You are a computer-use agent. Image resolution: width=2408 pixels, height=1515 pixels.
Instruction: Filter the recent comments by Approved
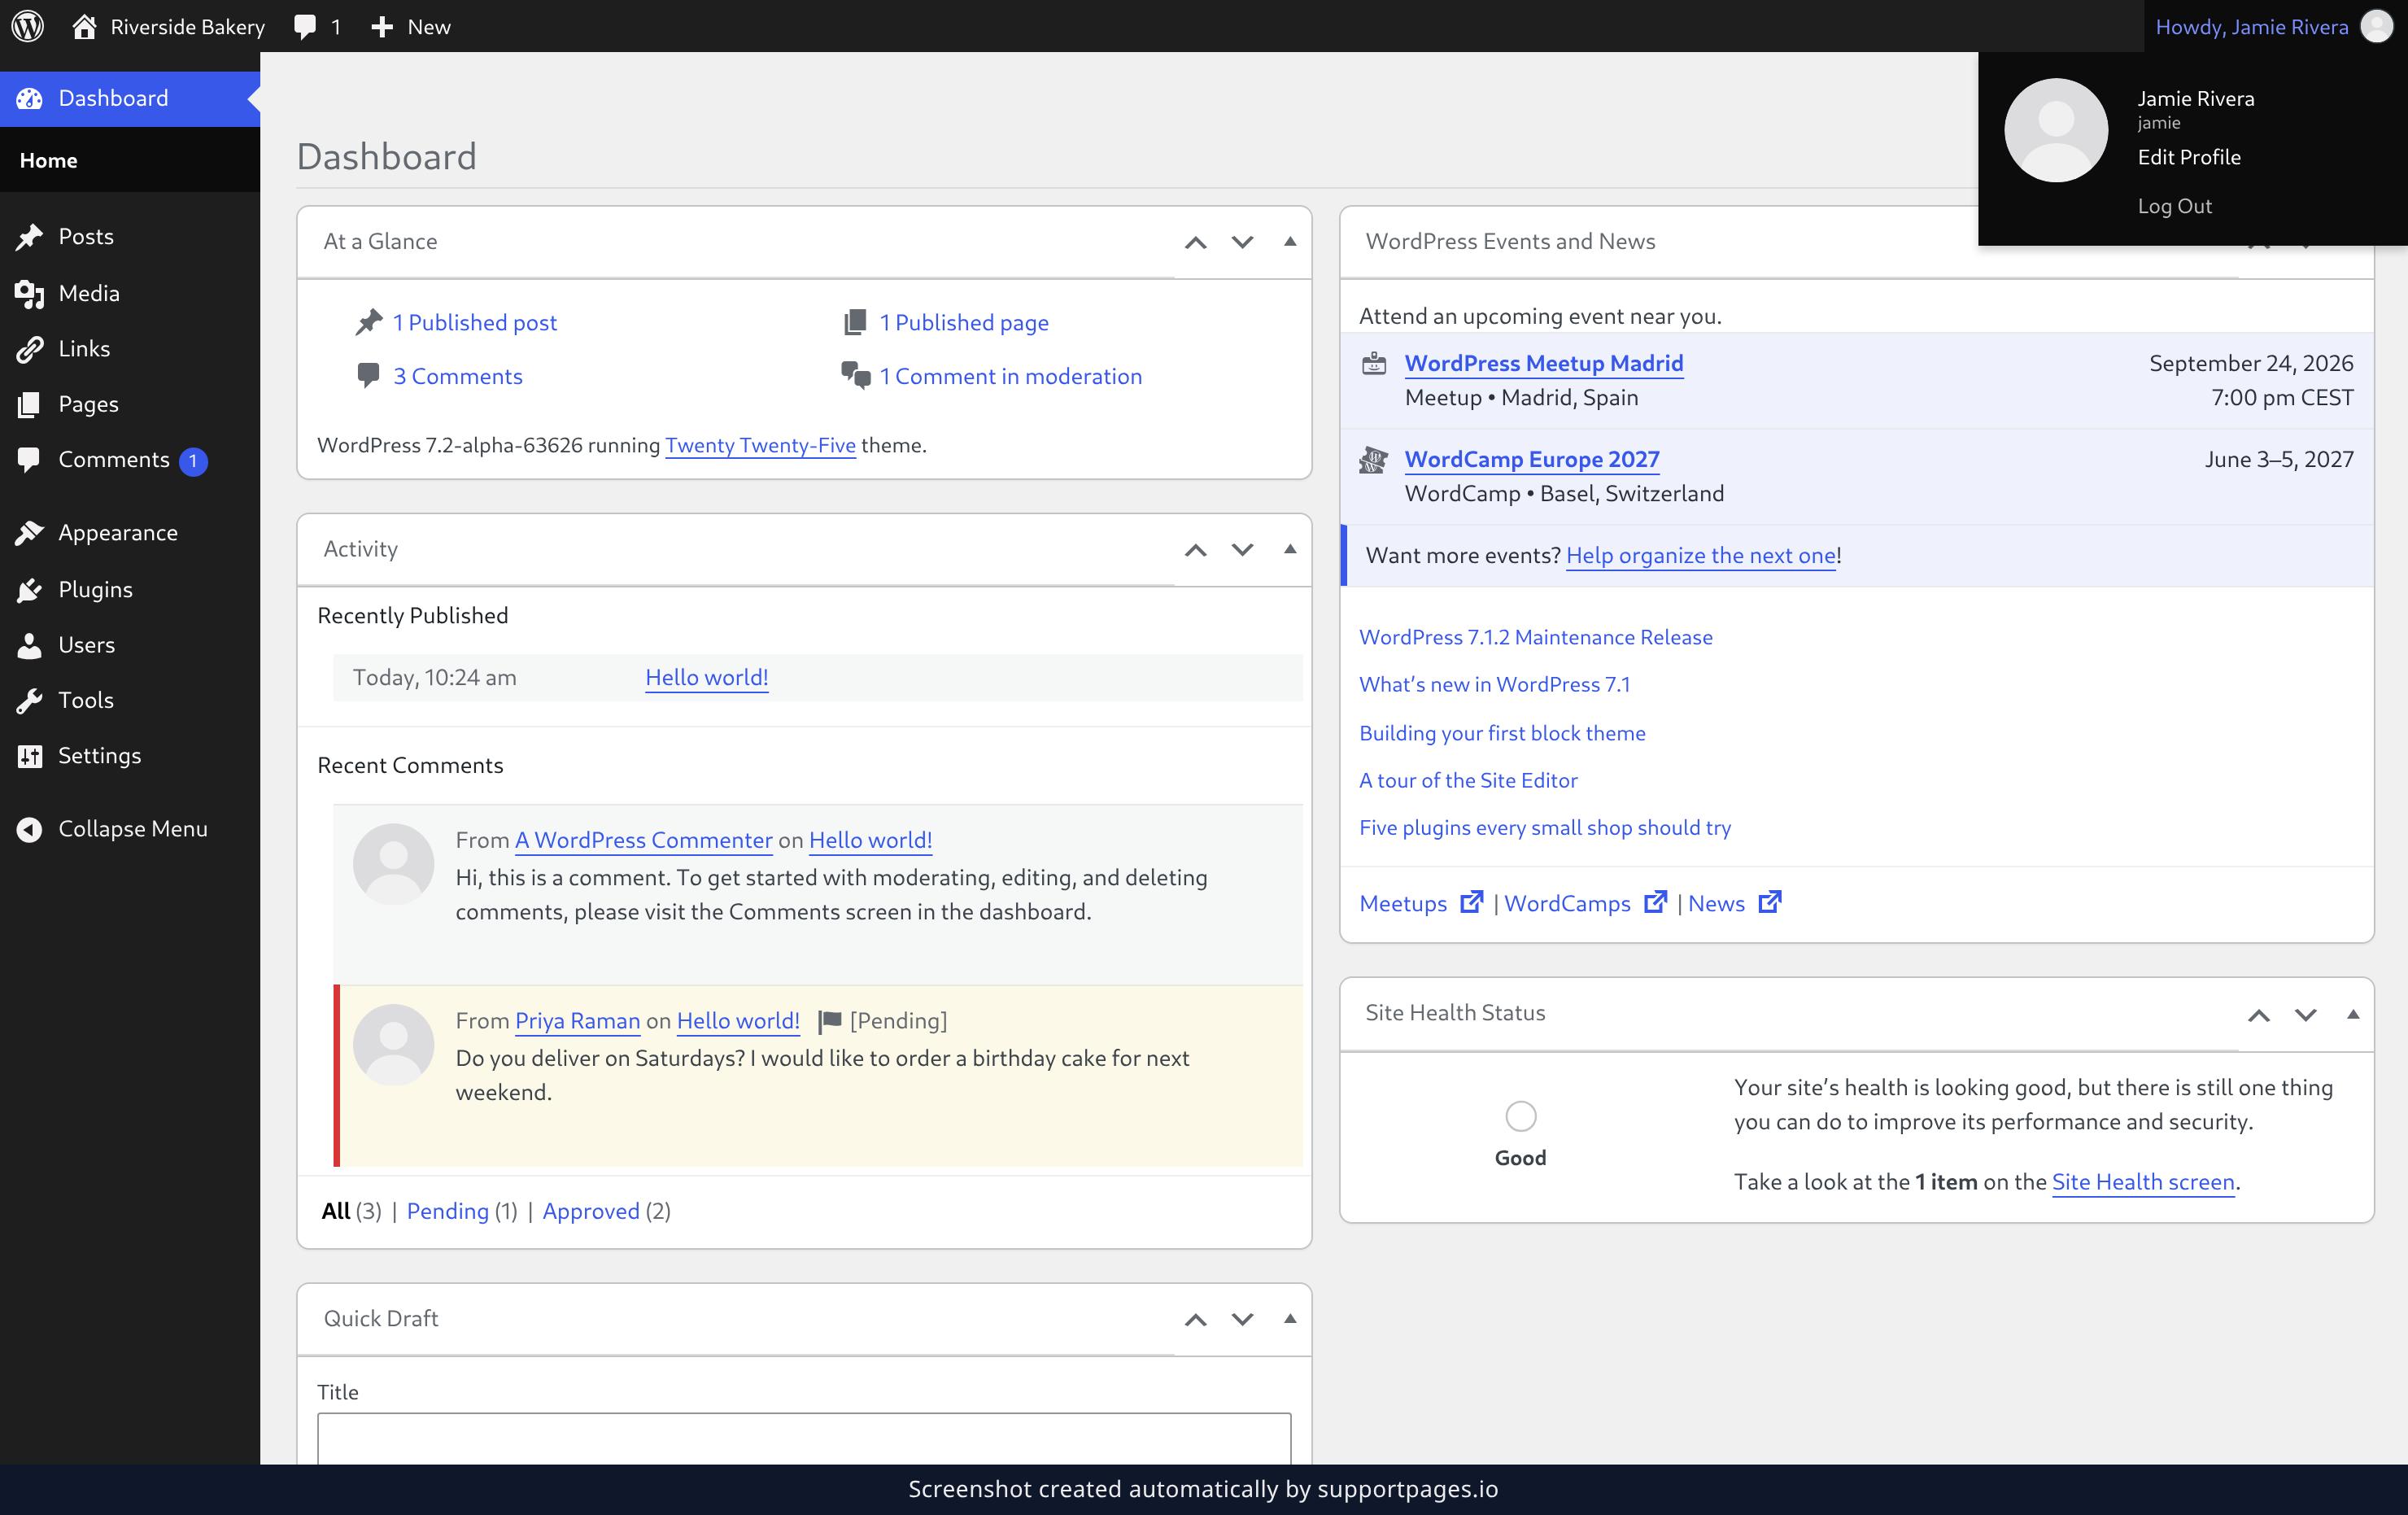click(x=590, y=1211)
